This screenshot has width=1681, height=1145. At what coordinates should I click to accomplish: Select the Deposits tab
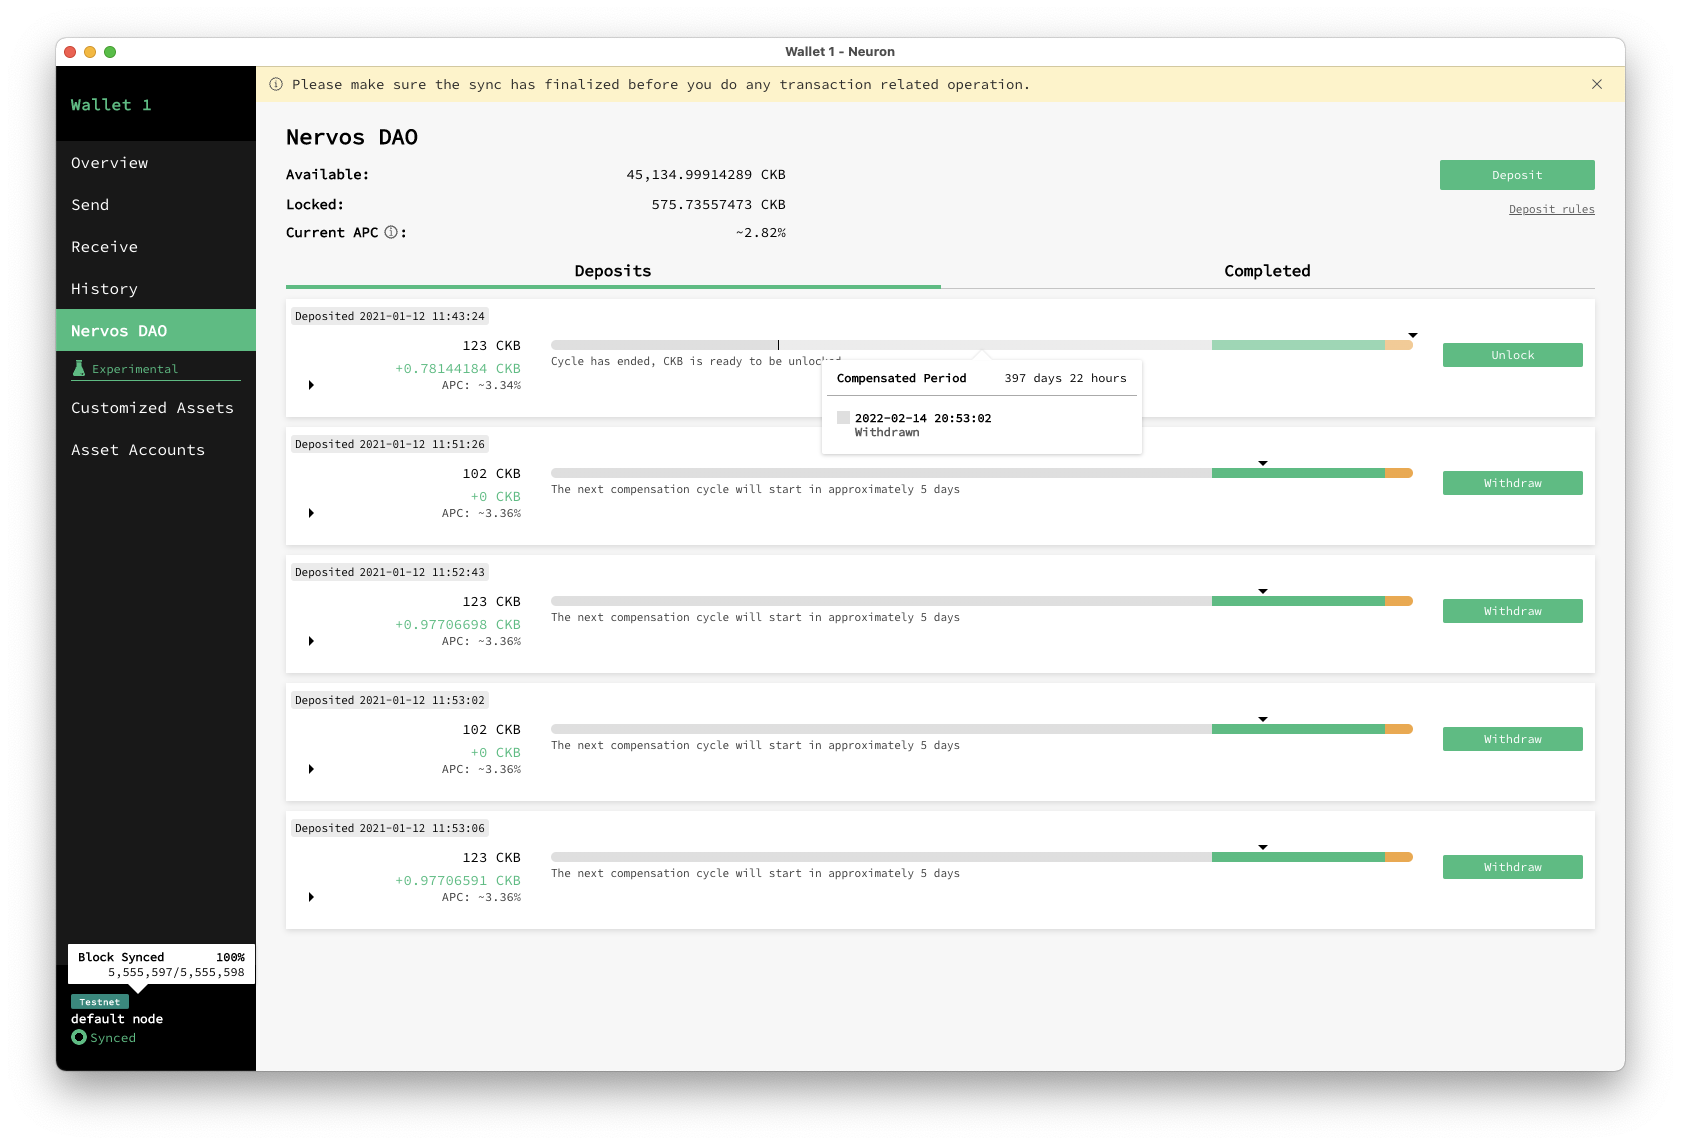pos(612,270)
